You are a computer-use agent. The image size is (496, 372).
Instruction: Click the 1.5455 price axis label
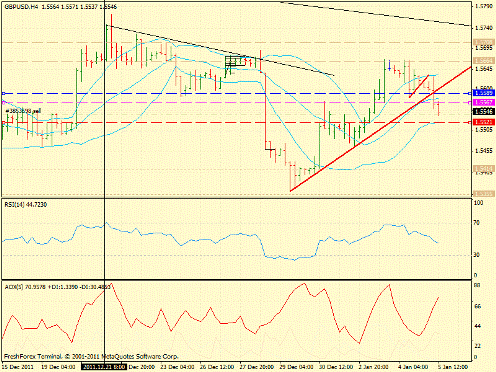(484, 151)
